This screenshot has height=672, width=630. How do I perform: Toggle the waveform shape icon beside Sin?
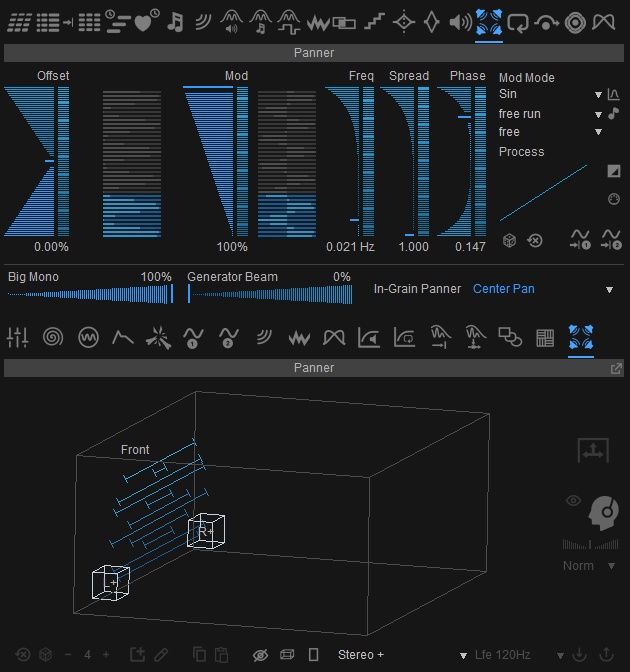pyautogui.click(x=614, y=94)
